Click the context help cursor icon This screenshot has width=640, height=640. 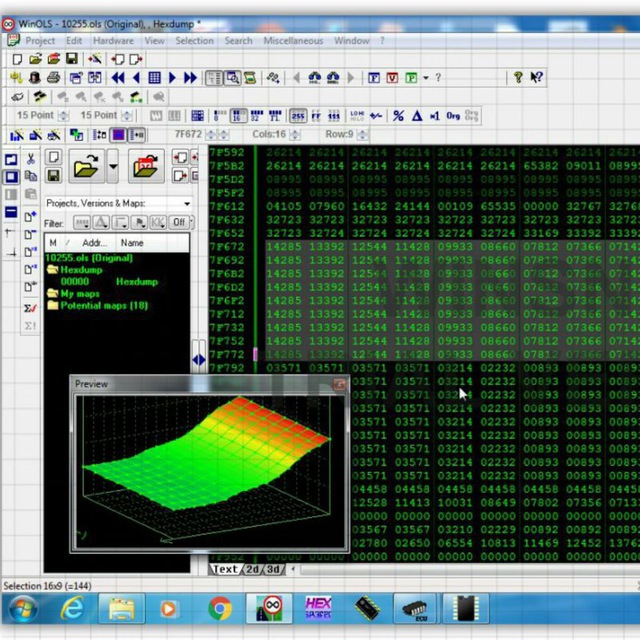point(536,77)
